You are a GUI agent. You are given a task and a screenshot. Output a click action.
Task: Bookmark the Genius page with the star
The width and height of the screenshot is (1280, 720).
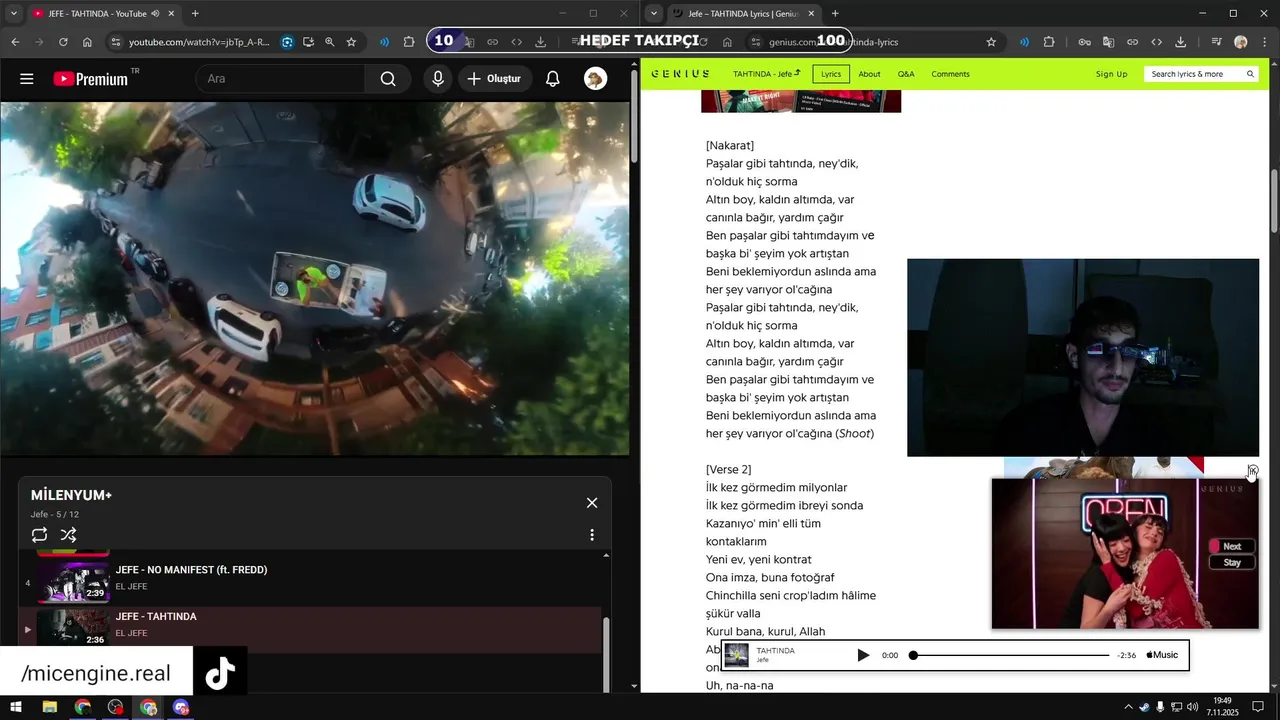pyautogui.click(x=991, y=42)
